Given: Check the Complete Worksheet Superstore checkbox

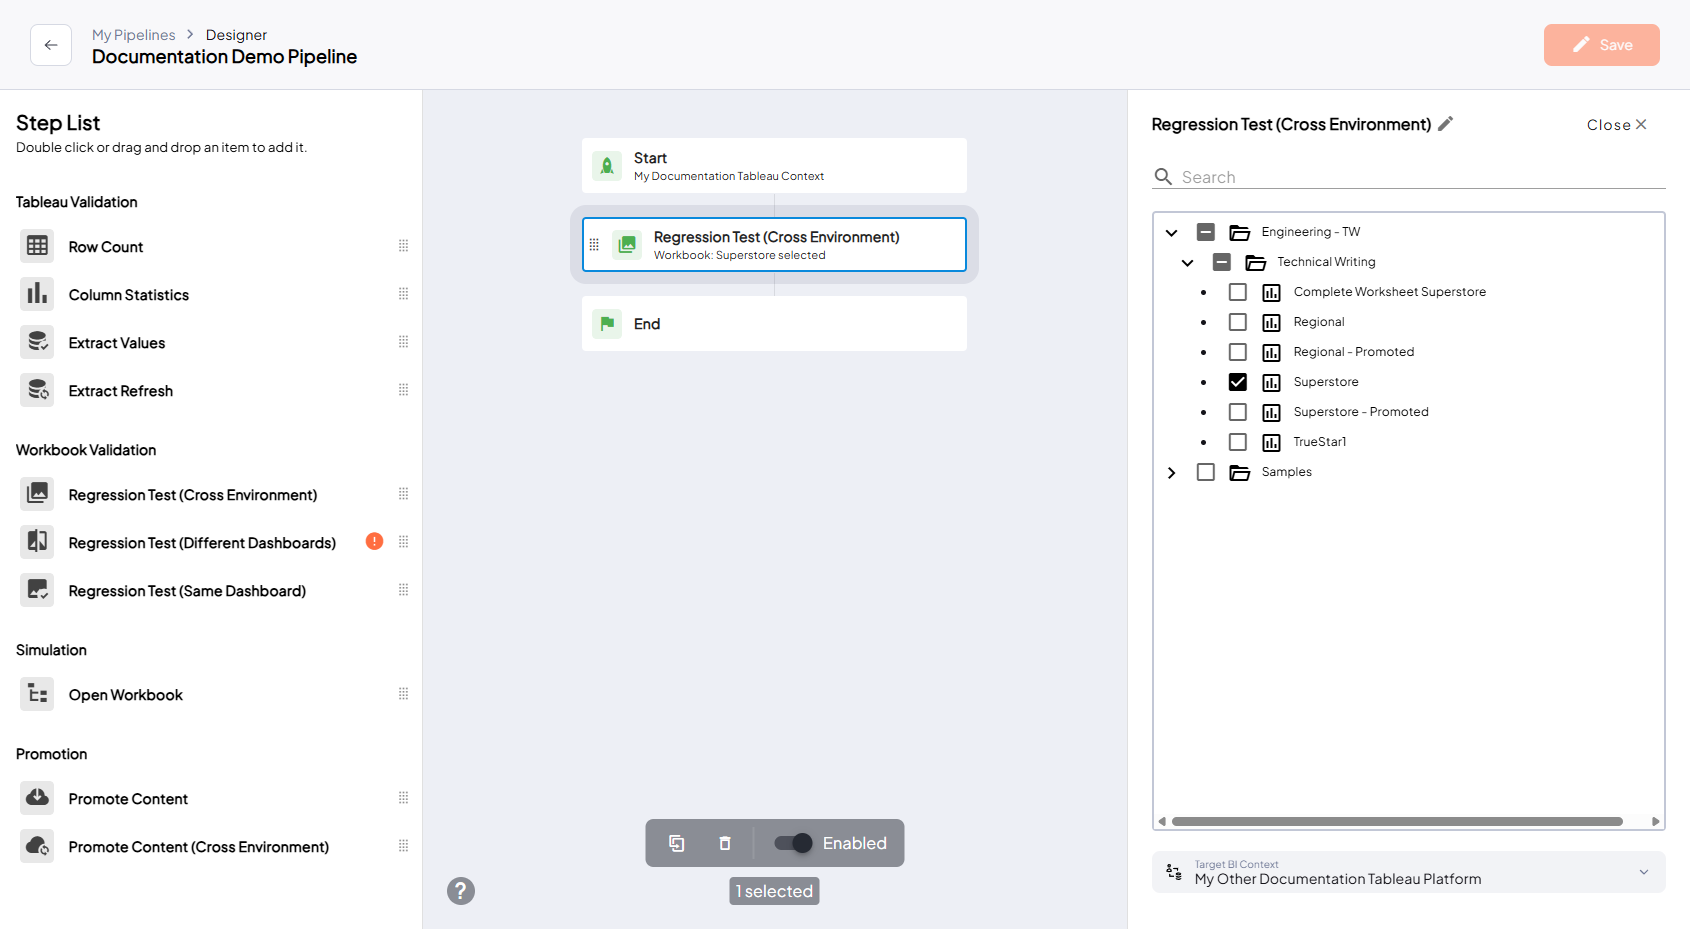Looking at the screenshot, I should 1238,292.
